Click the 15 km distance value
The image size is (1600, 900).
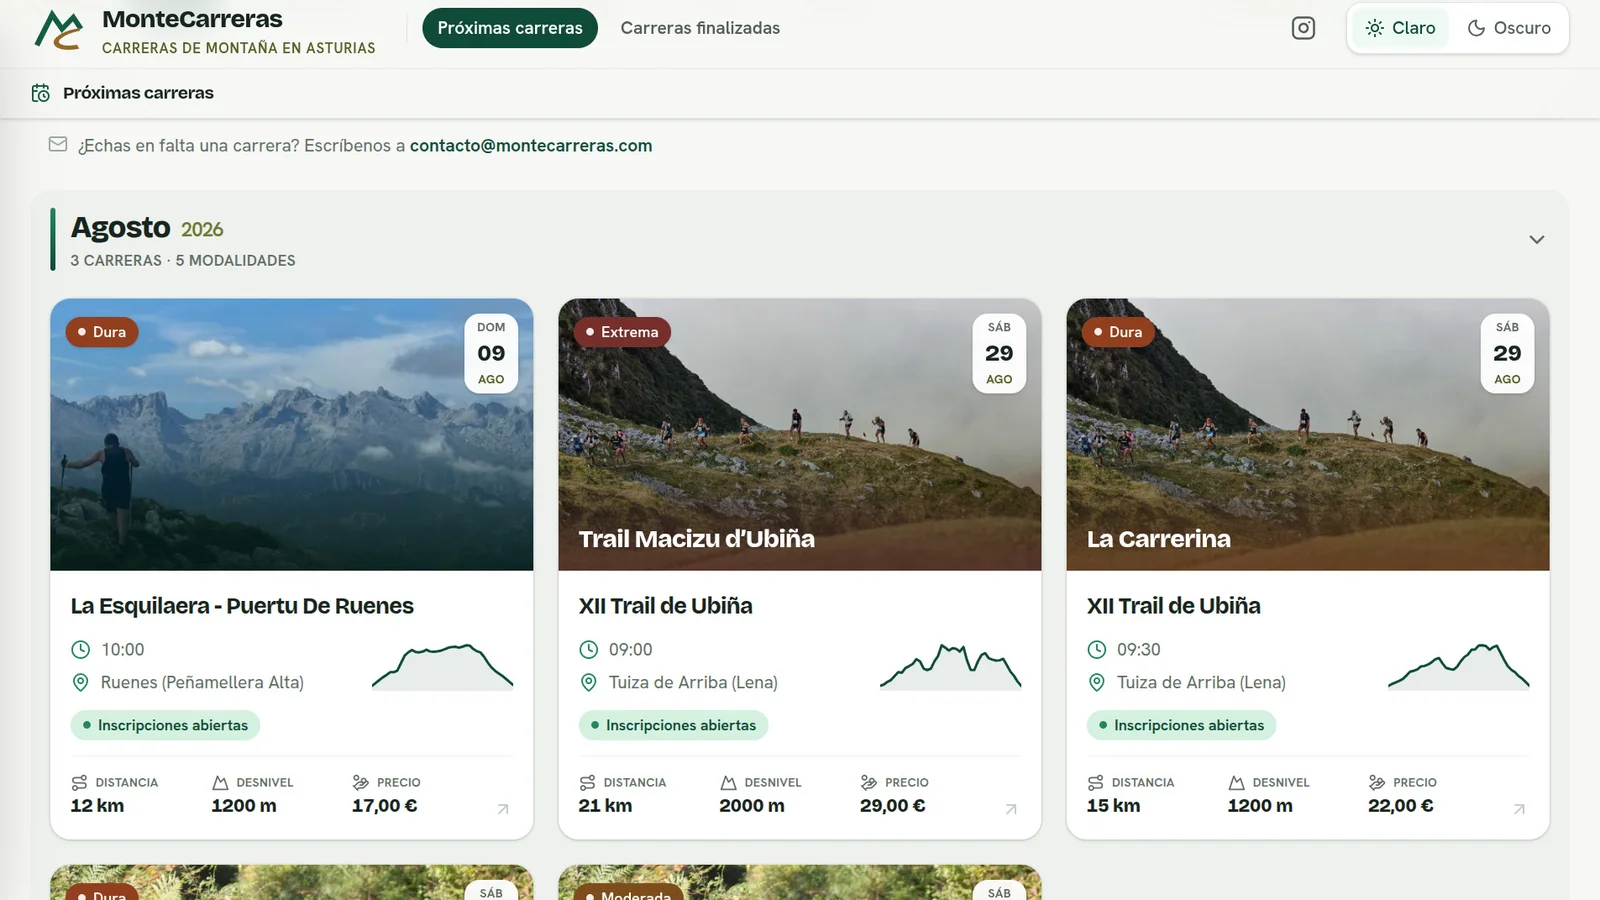(x=1113, y=806)
